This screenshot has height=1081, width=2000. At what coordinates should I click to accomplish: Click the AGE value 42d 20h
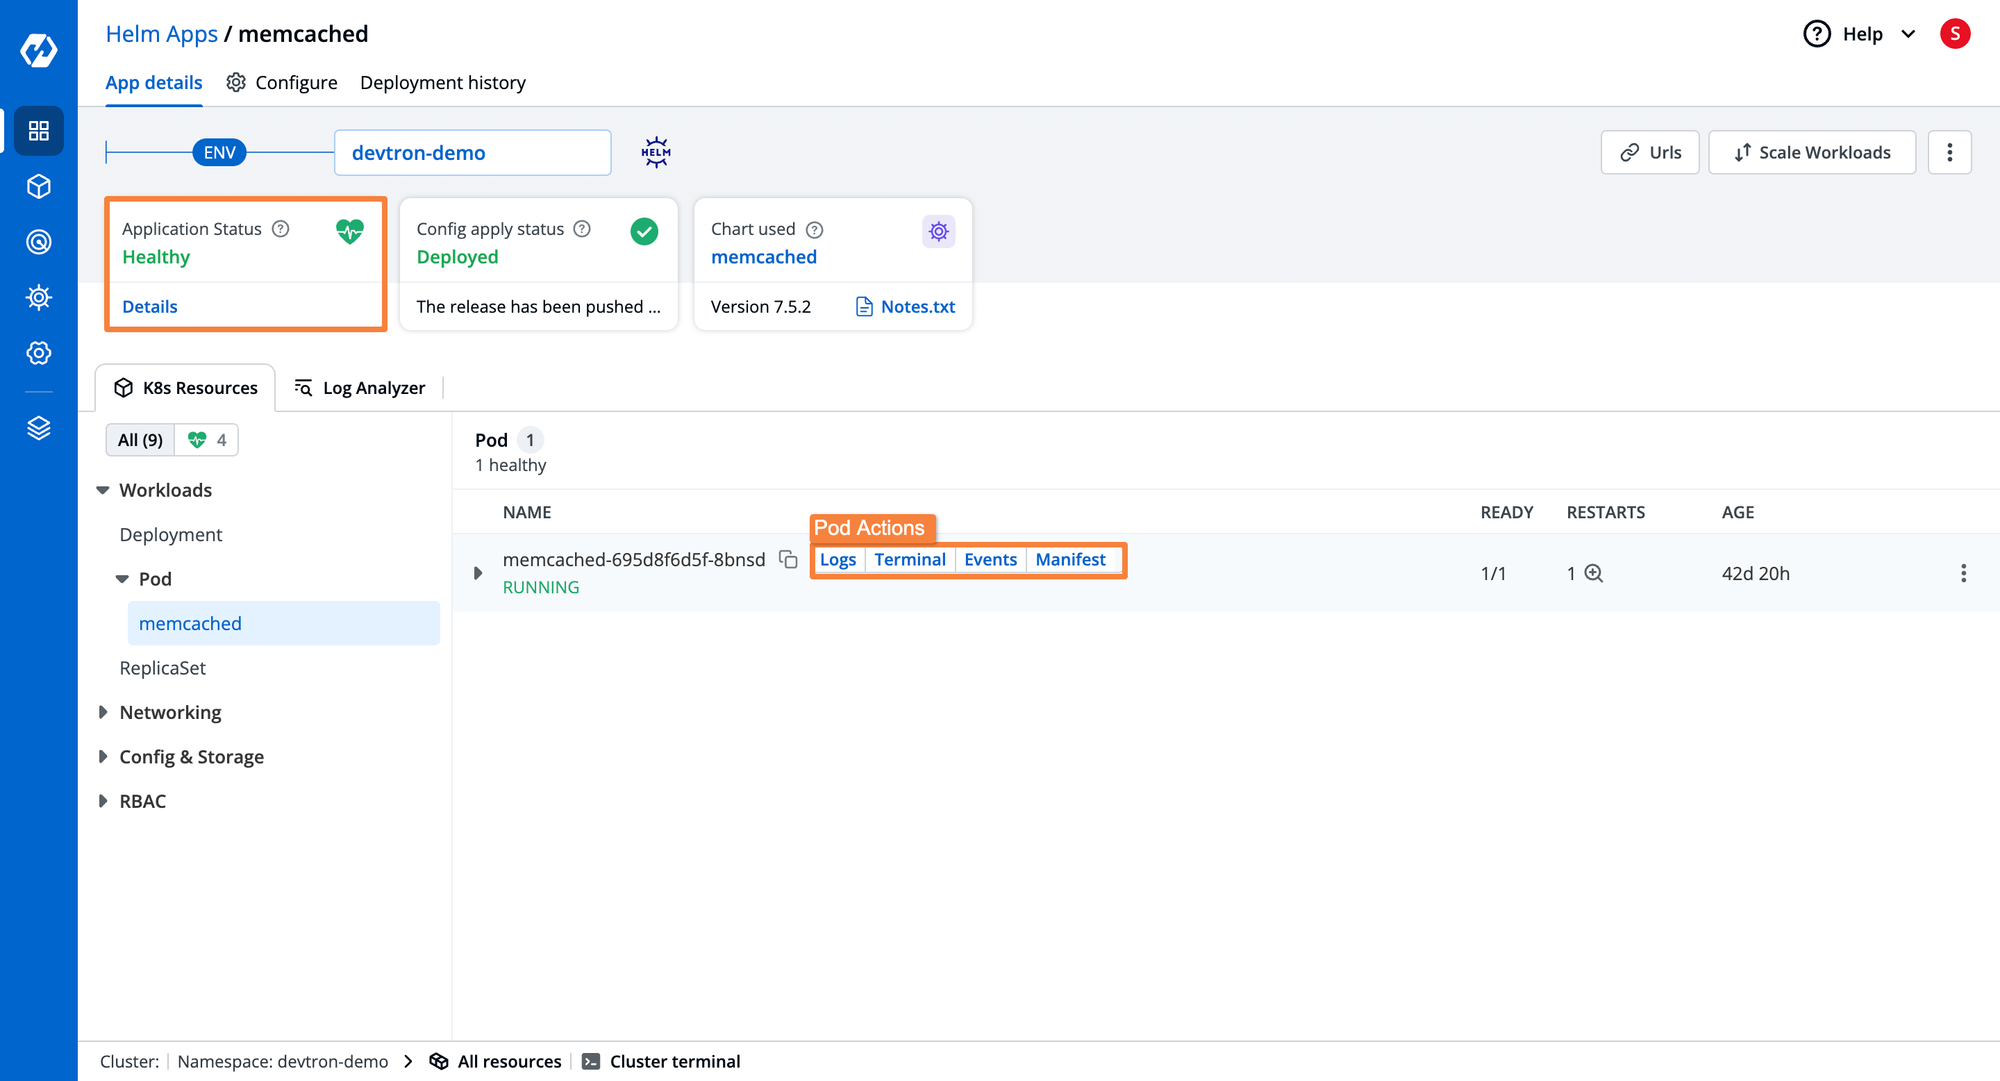coord(1756,573)
